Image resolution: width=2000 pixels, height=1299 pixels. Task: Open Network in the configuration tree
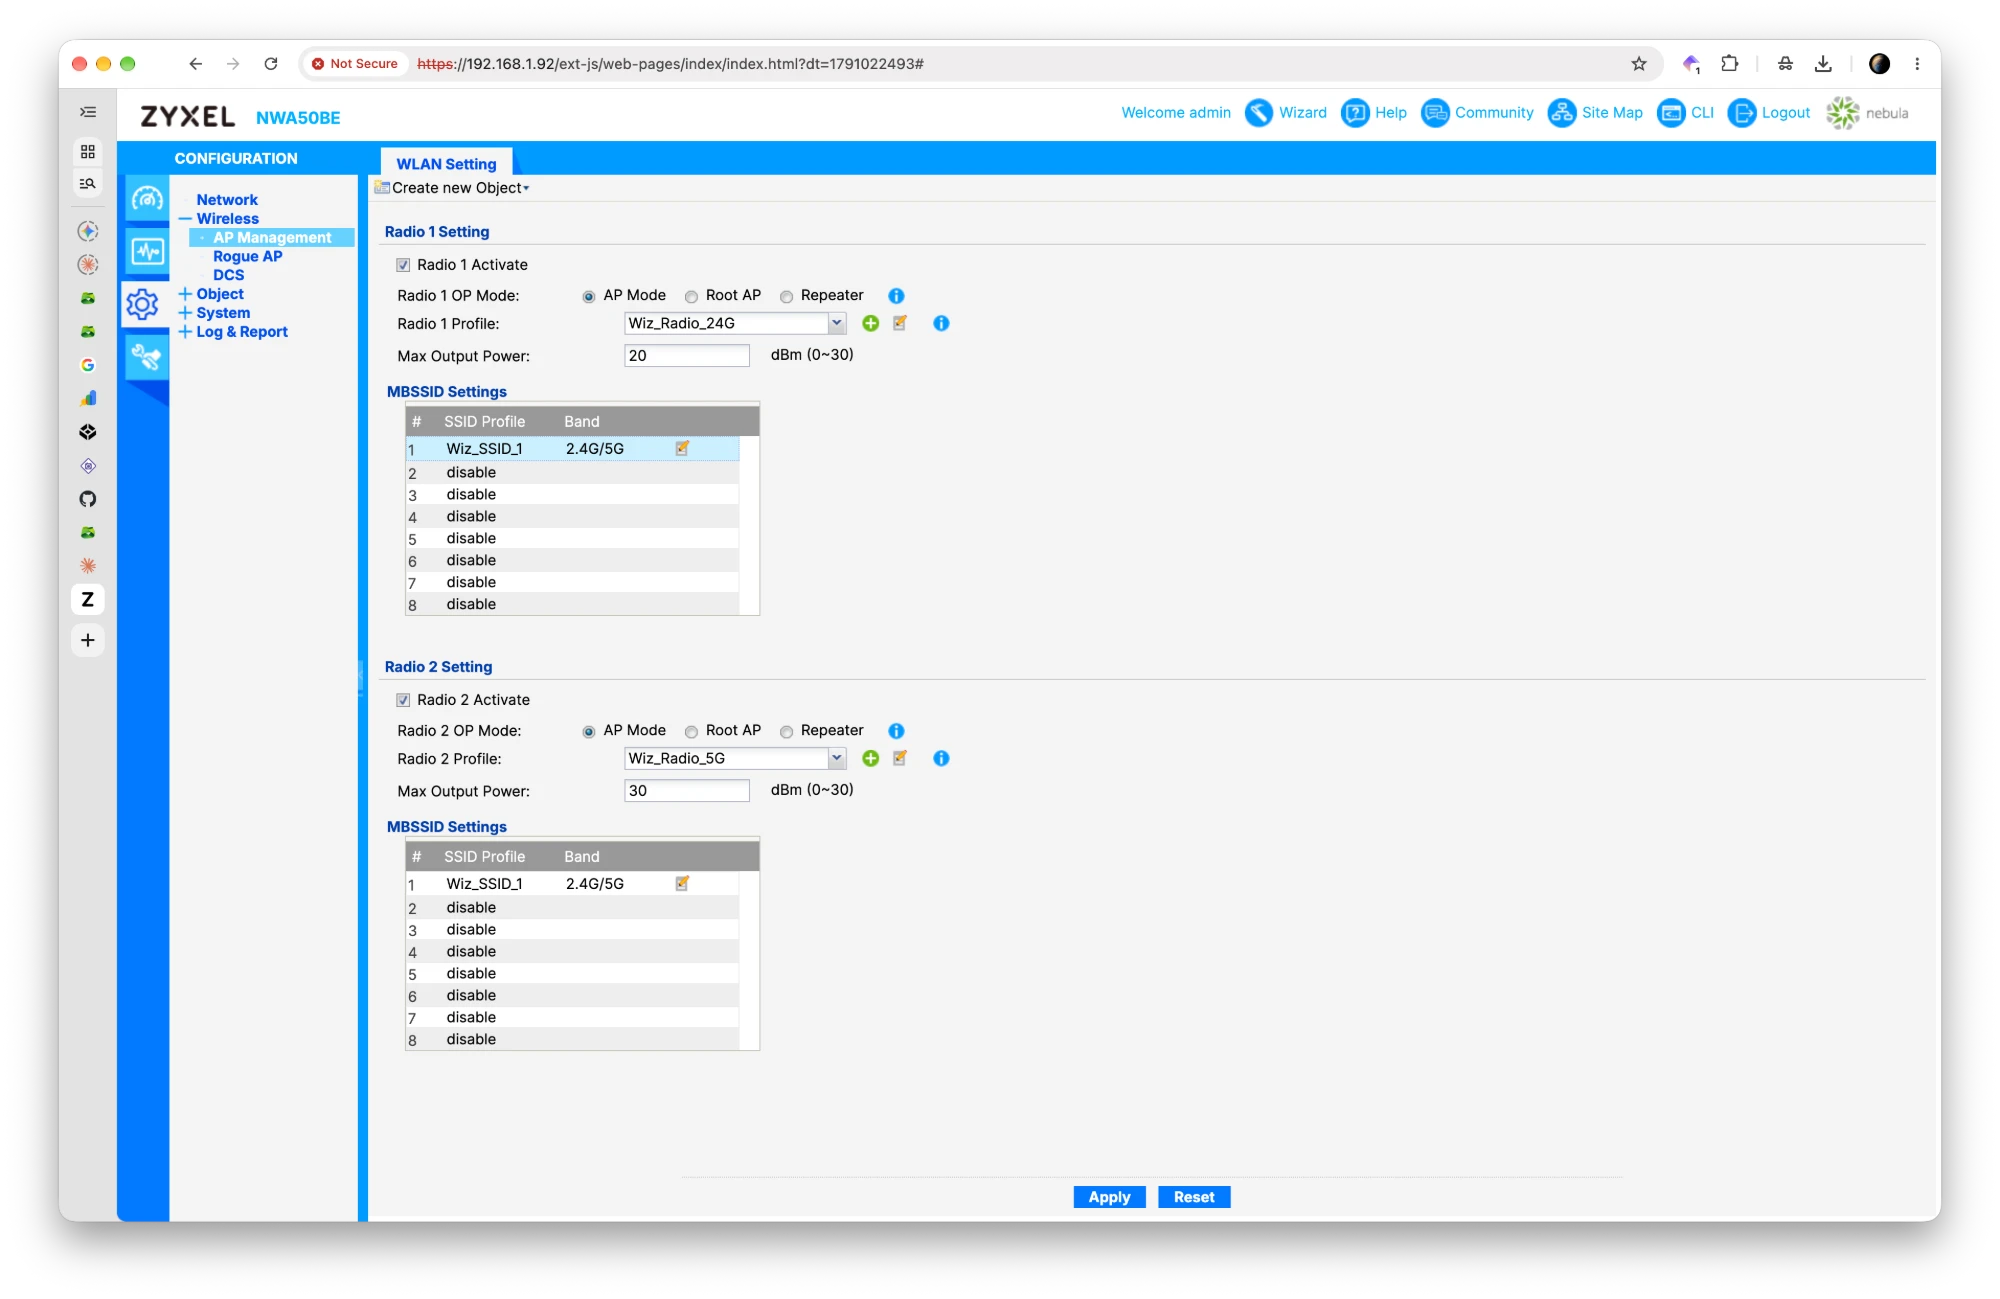pos(227,200)
